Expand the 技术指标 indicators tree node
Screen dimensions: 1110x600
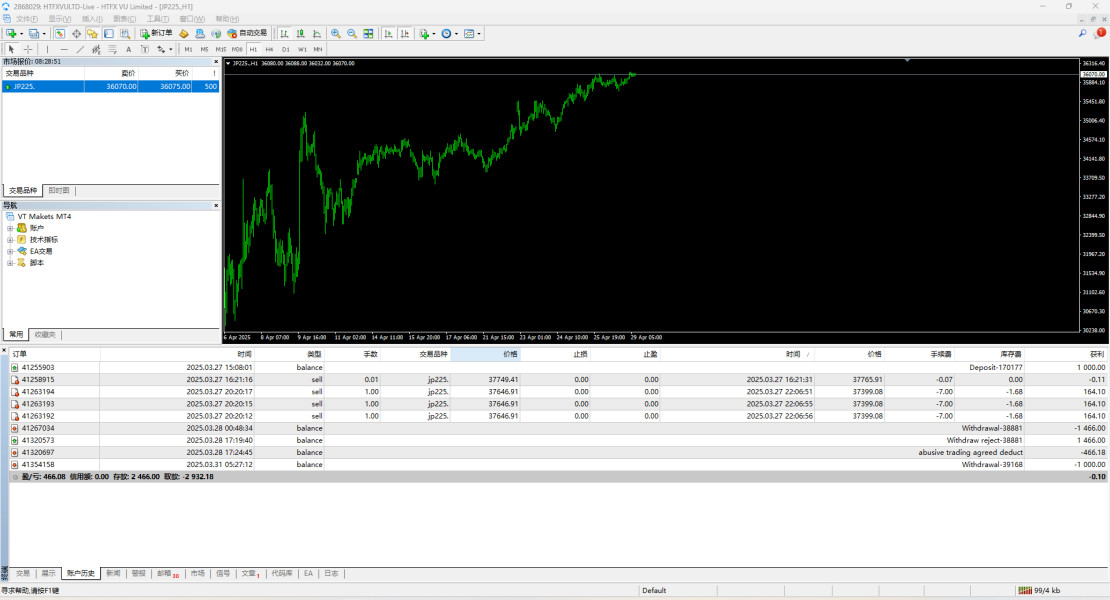(10, 240)
